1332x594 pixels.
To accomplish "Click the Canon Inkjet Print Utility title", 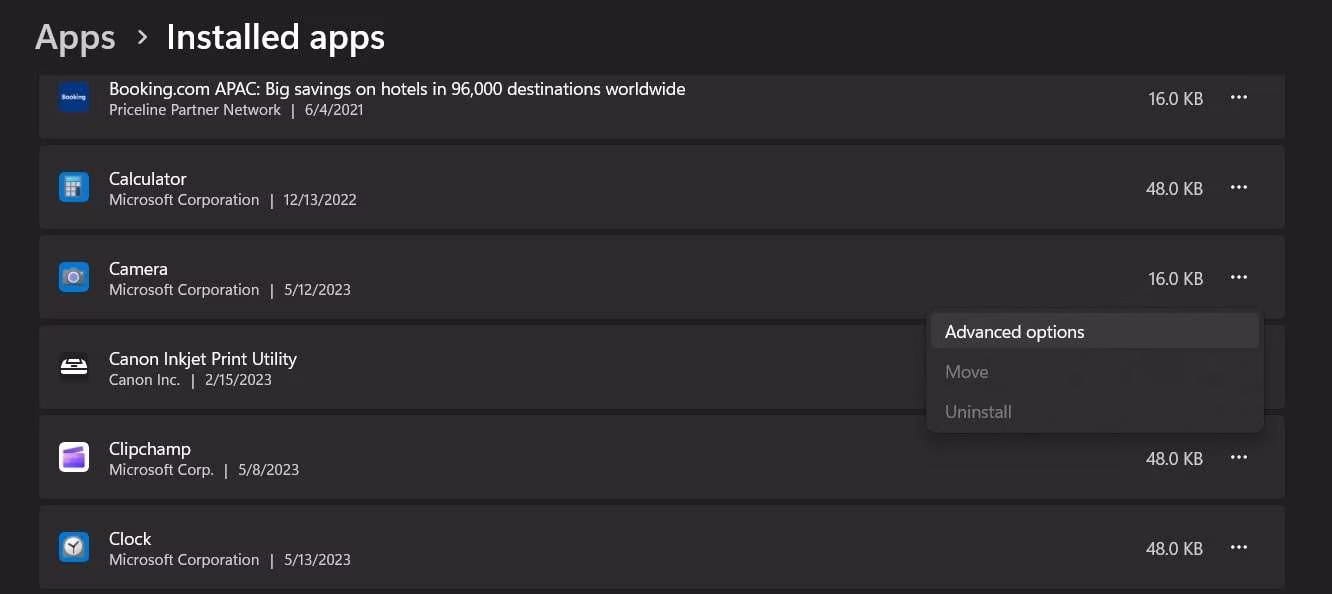I will pos(203,359).
